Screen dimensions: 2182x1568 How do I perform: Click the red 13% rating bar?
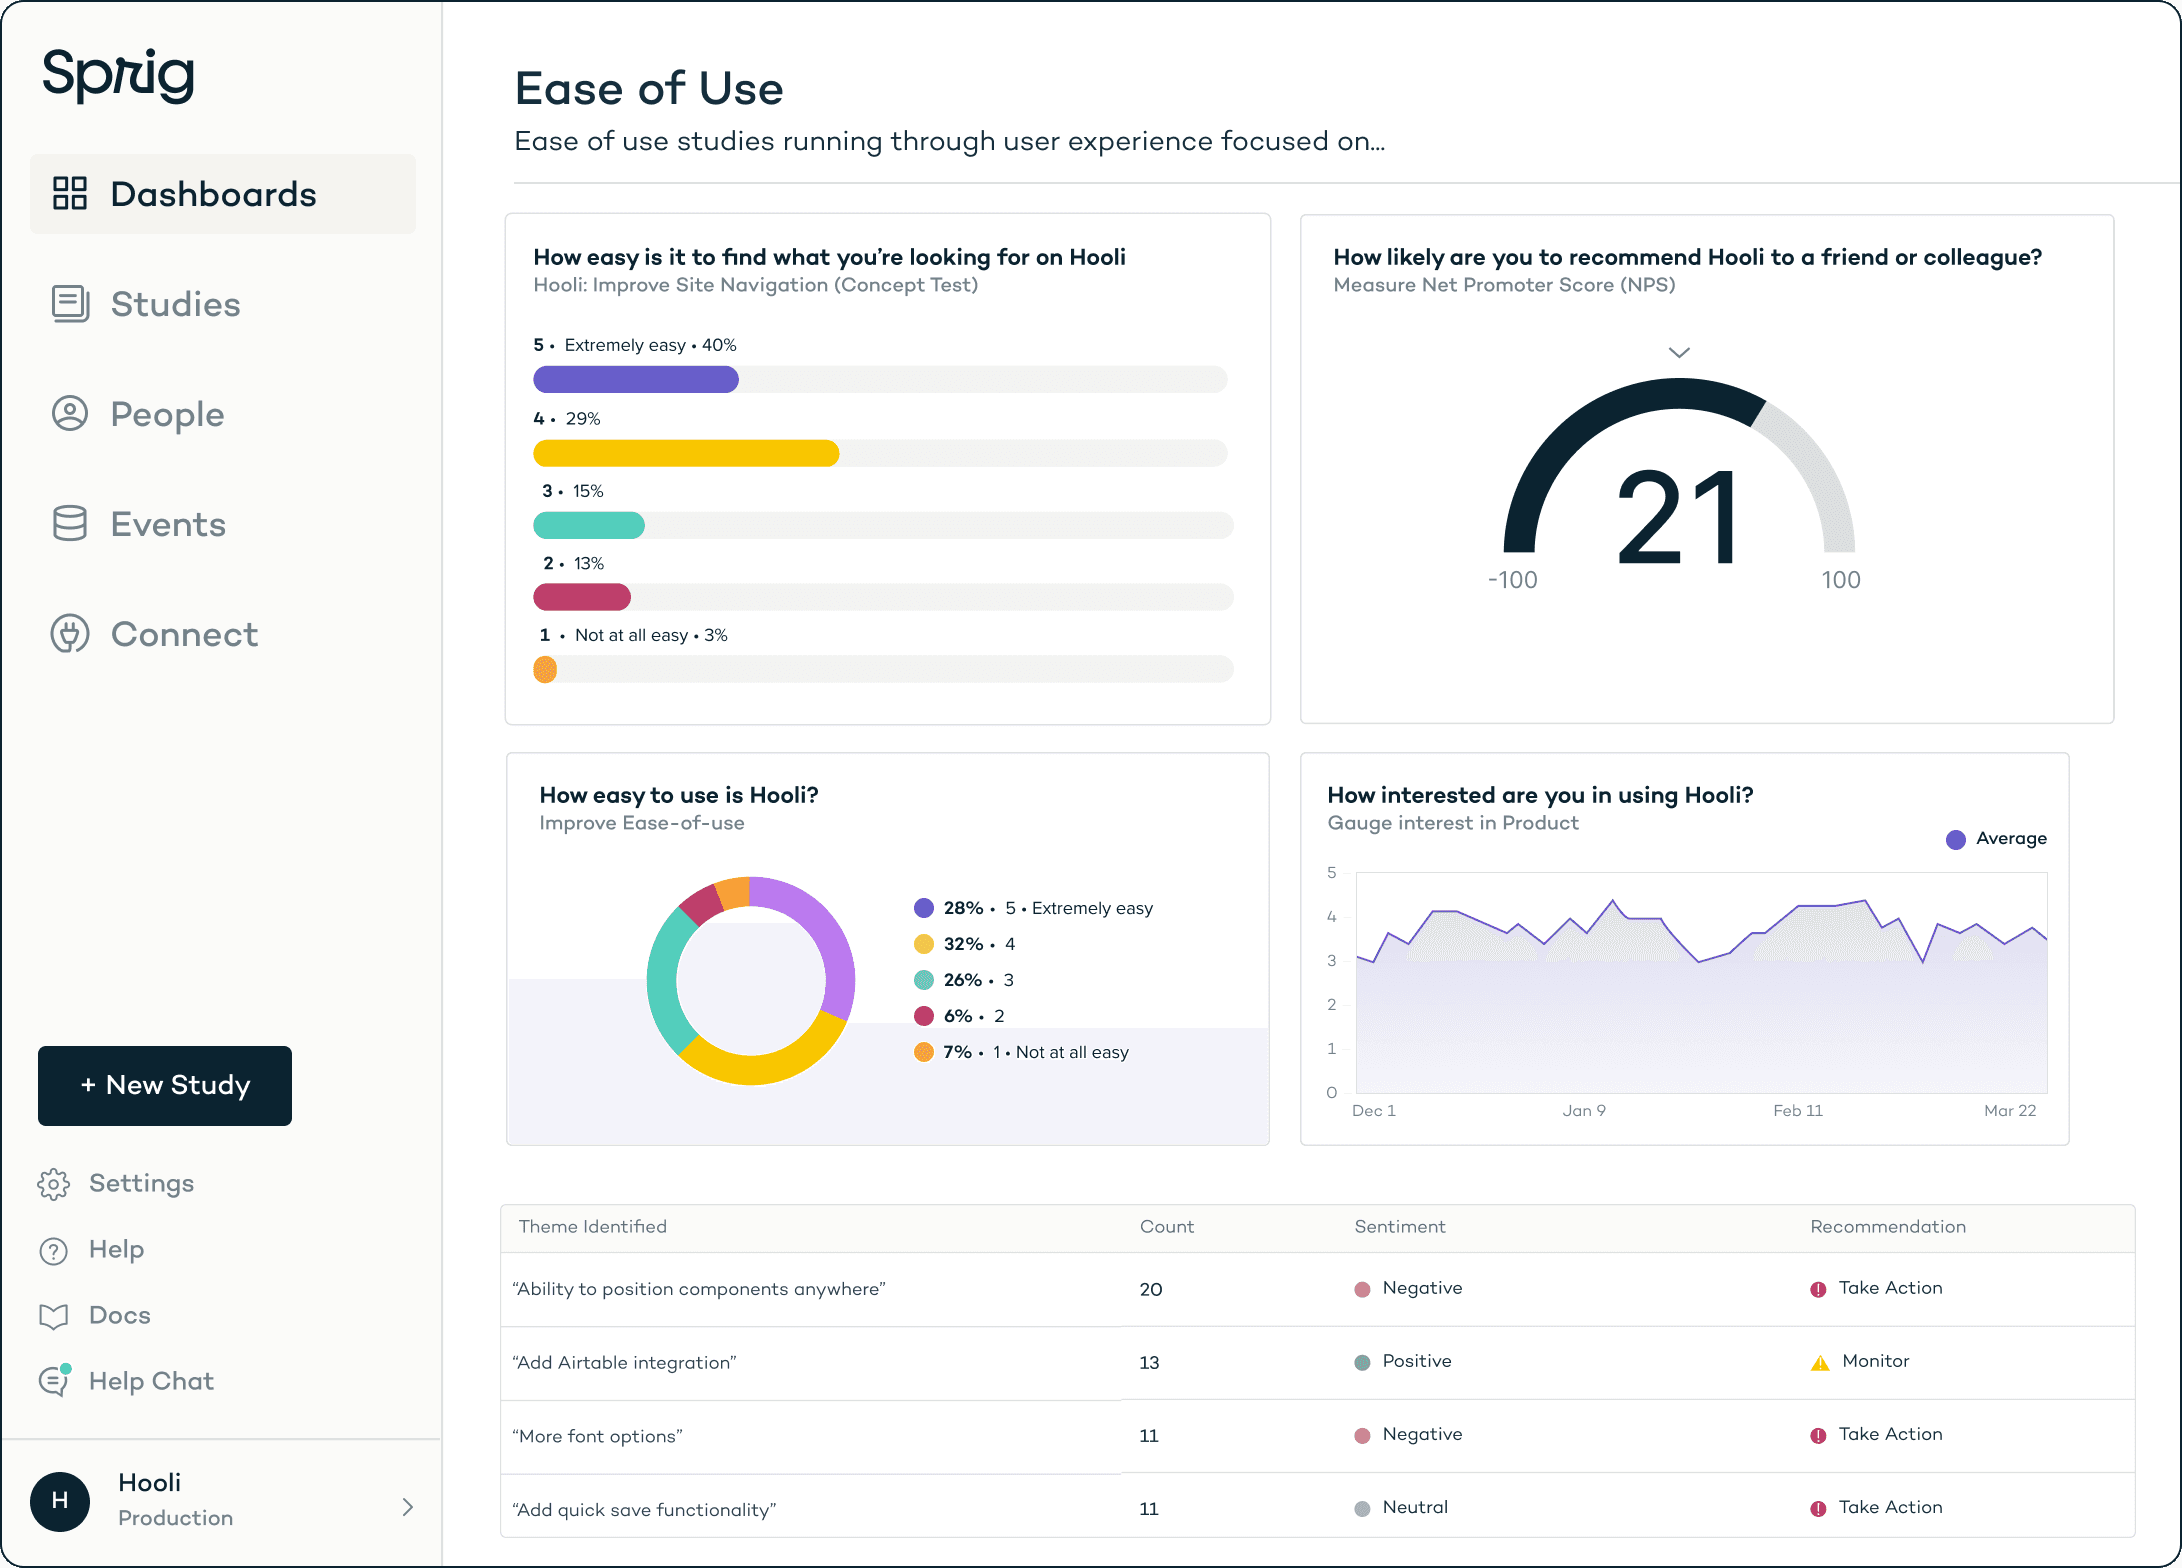click(x=582, y=597)
